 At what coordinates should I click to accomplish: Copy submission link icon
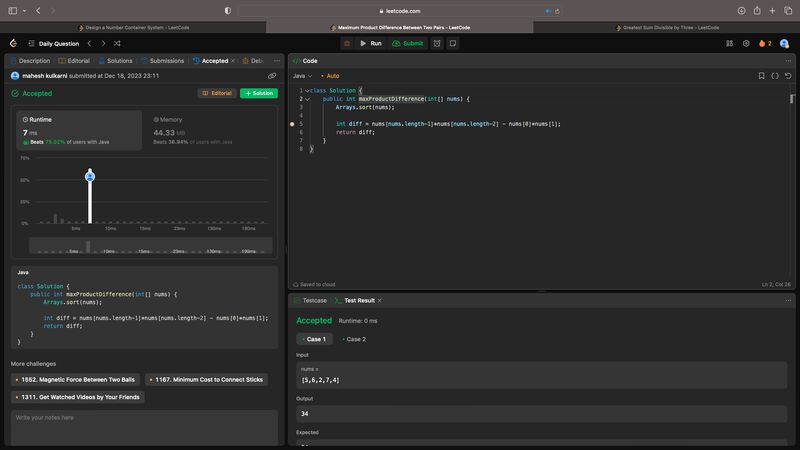click(272, 76)
